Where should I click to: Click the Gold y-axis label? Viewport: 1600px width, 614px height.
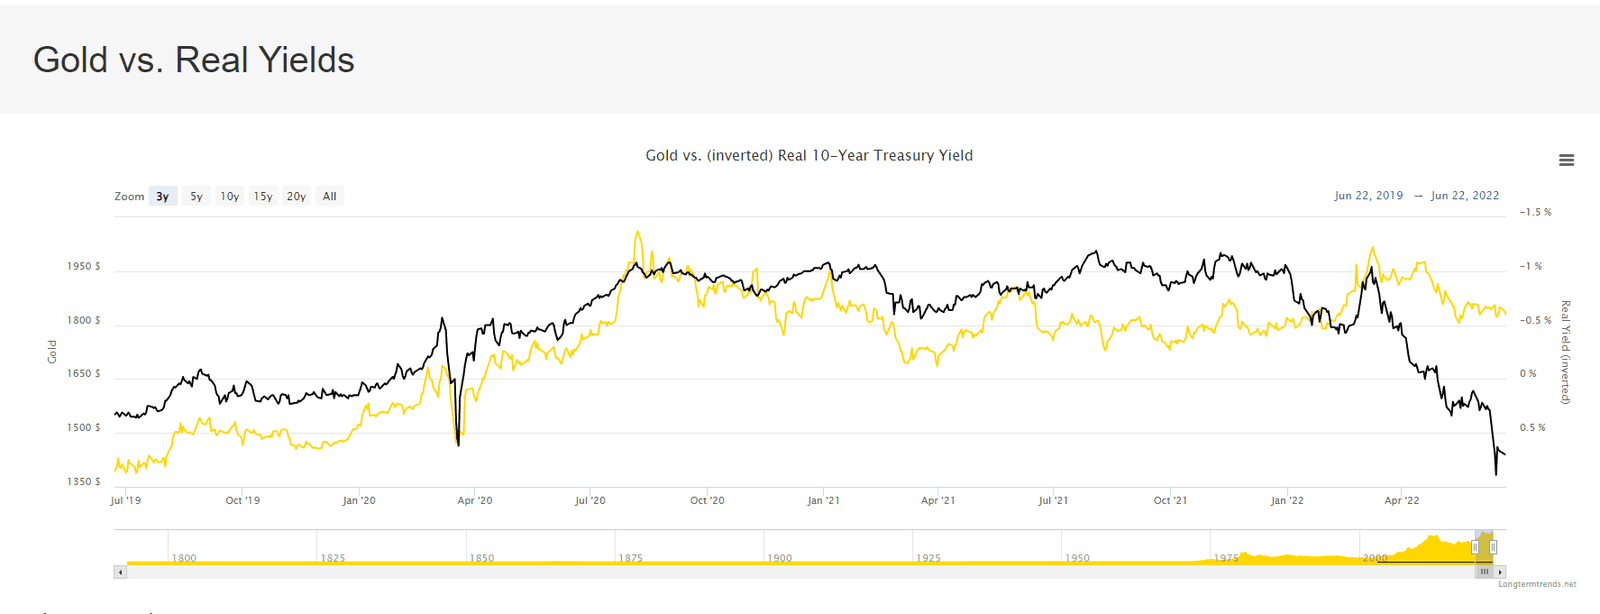pyautogui.click(x=53, y=349)
